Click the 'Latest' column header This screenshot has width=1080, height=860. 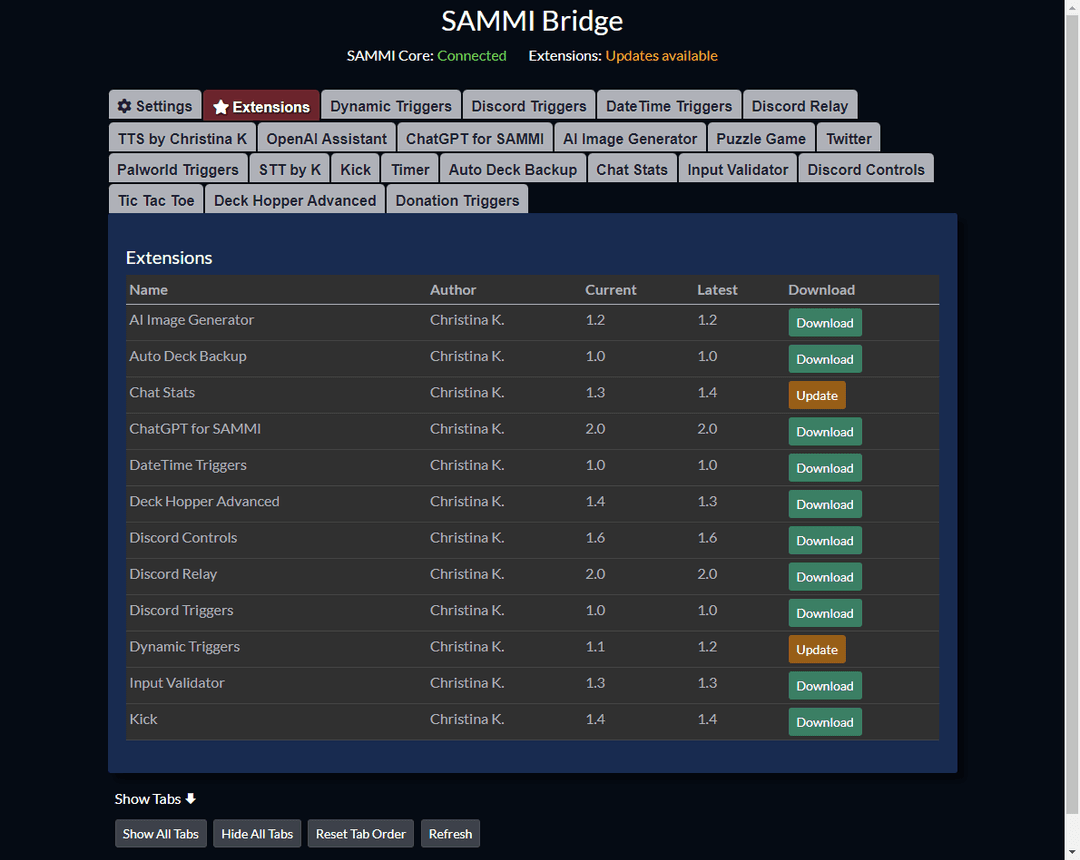[x=717, y=290]
